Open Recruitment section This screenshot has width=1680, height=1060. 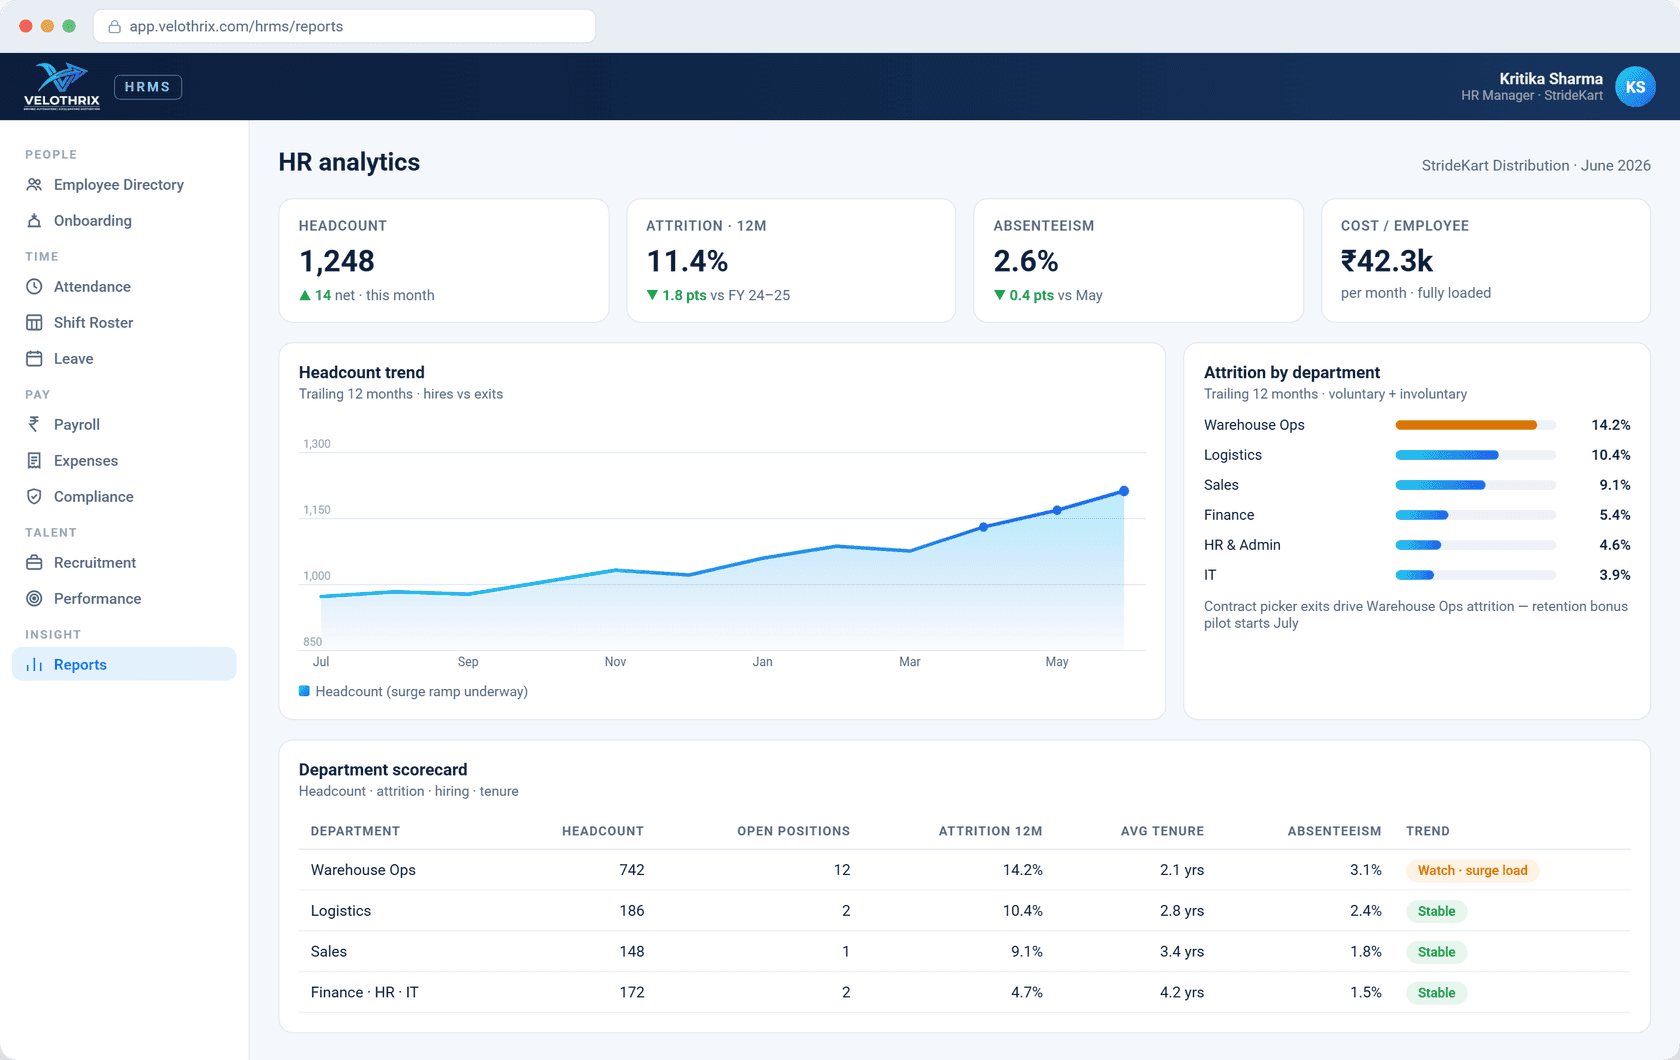pyautogui.click(x=124, y=563)
